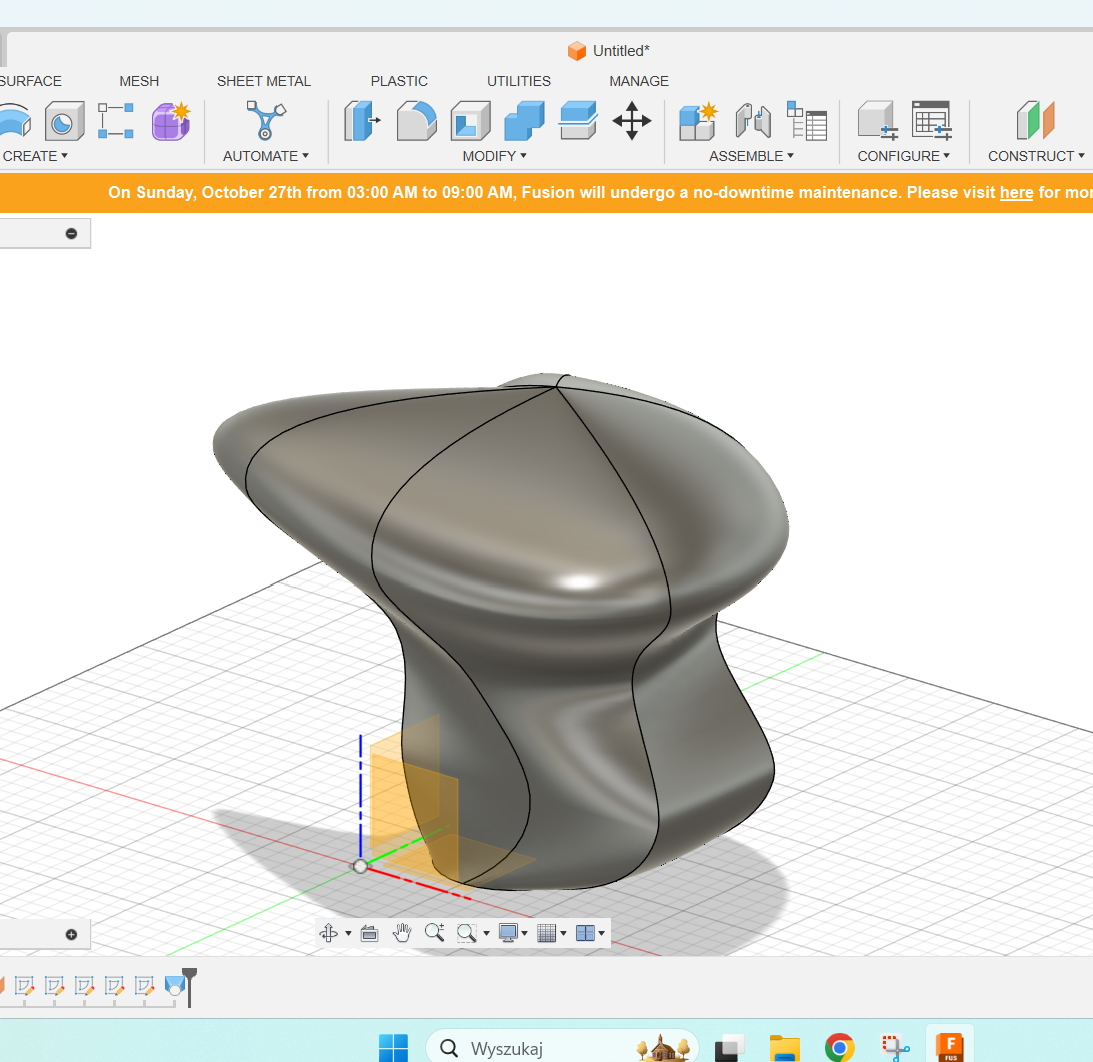This screenshot has width=1093, height=1062.
Task: Click the Grid and Snaps icon
Action: 546,932
